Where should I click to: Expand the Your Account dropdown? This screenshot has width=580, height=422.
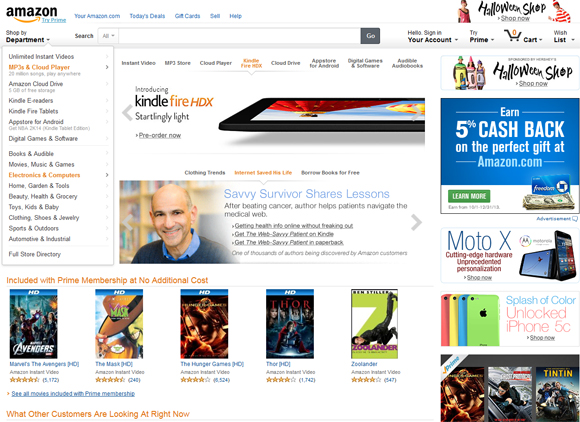pos(432,36)
